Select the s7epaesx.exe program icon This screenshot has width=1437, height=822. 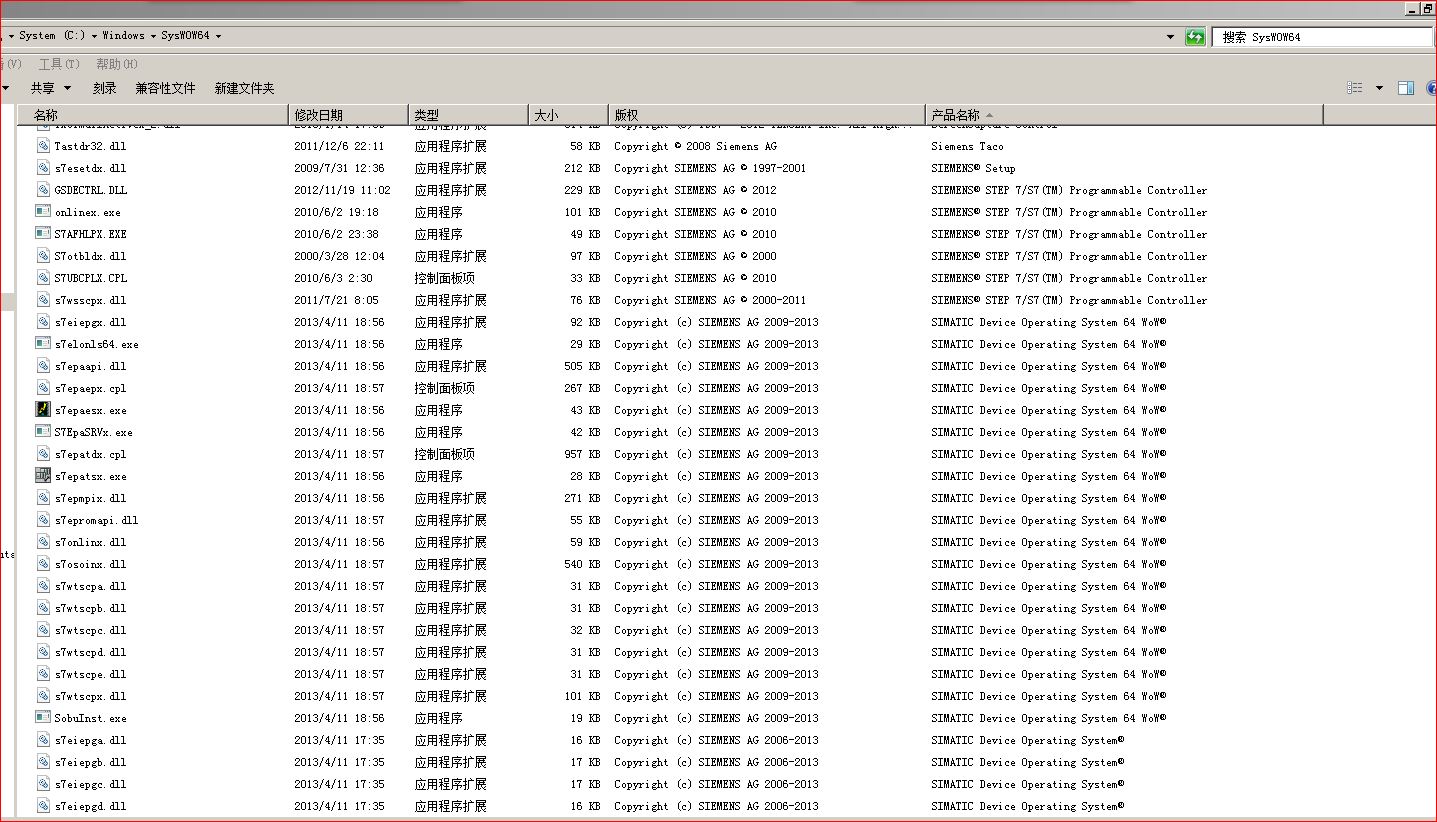click(43, 410)
